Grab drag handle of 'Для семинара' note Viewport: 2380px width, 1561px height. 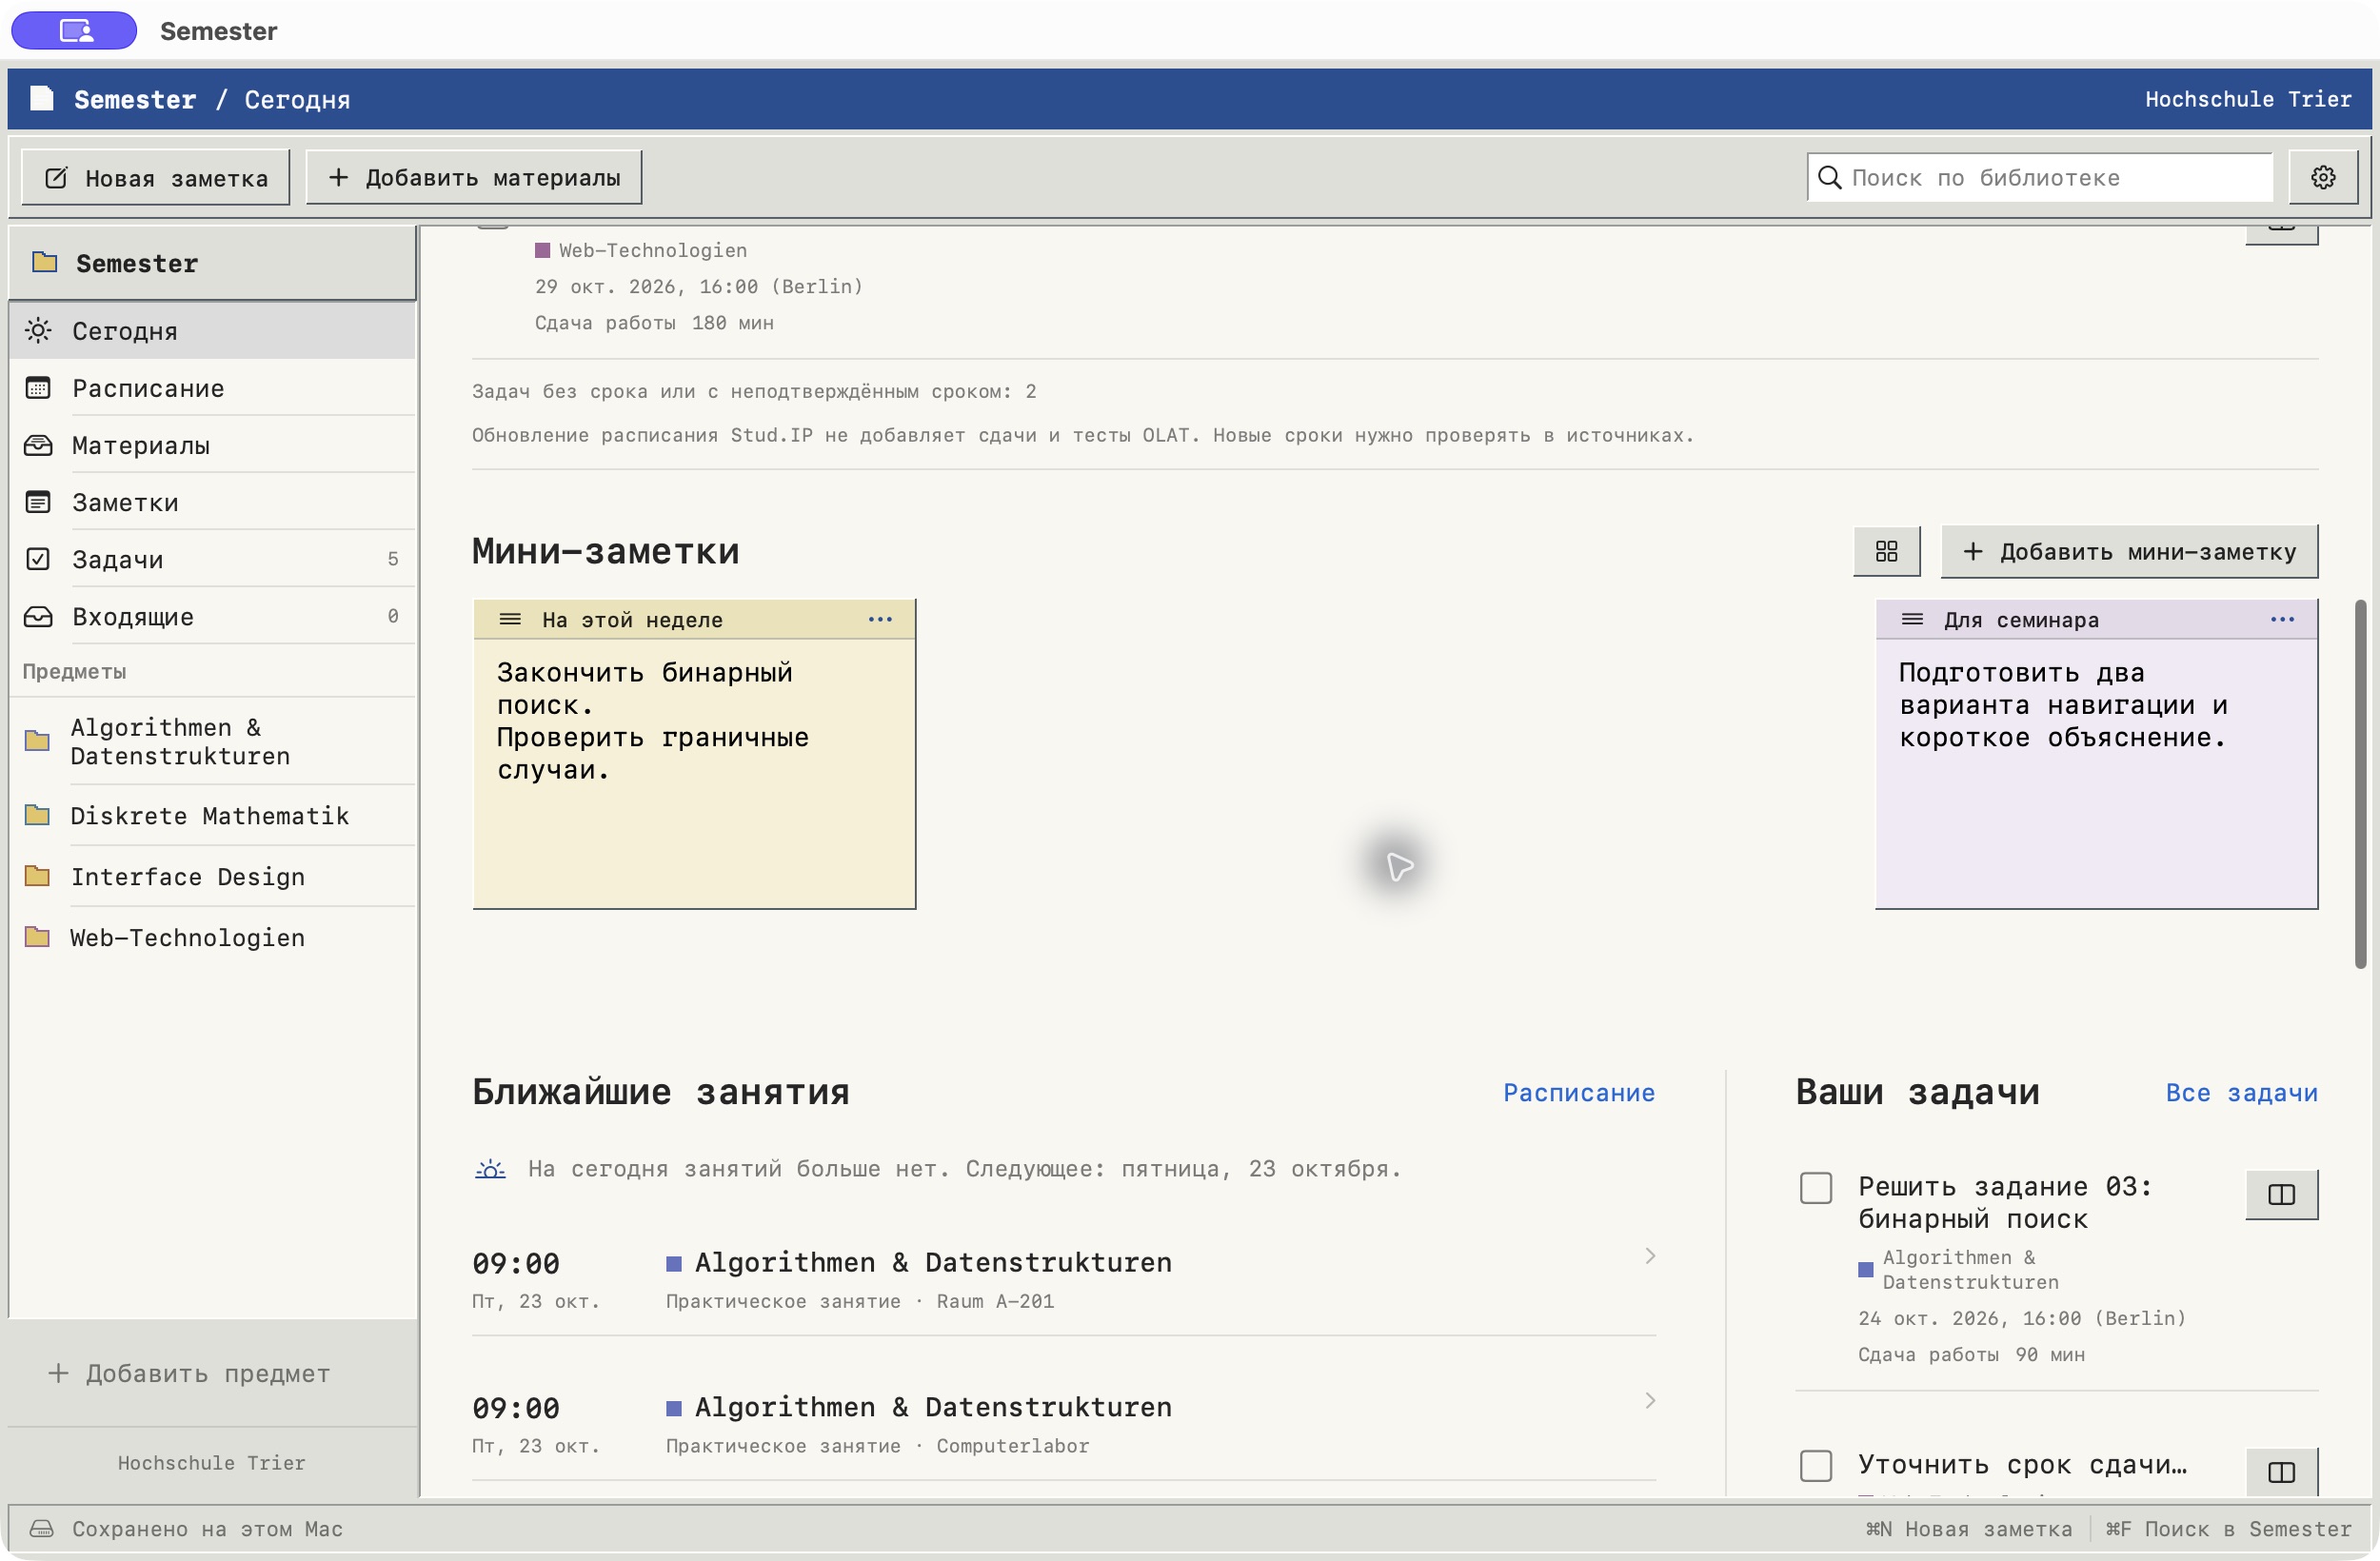1912,619
